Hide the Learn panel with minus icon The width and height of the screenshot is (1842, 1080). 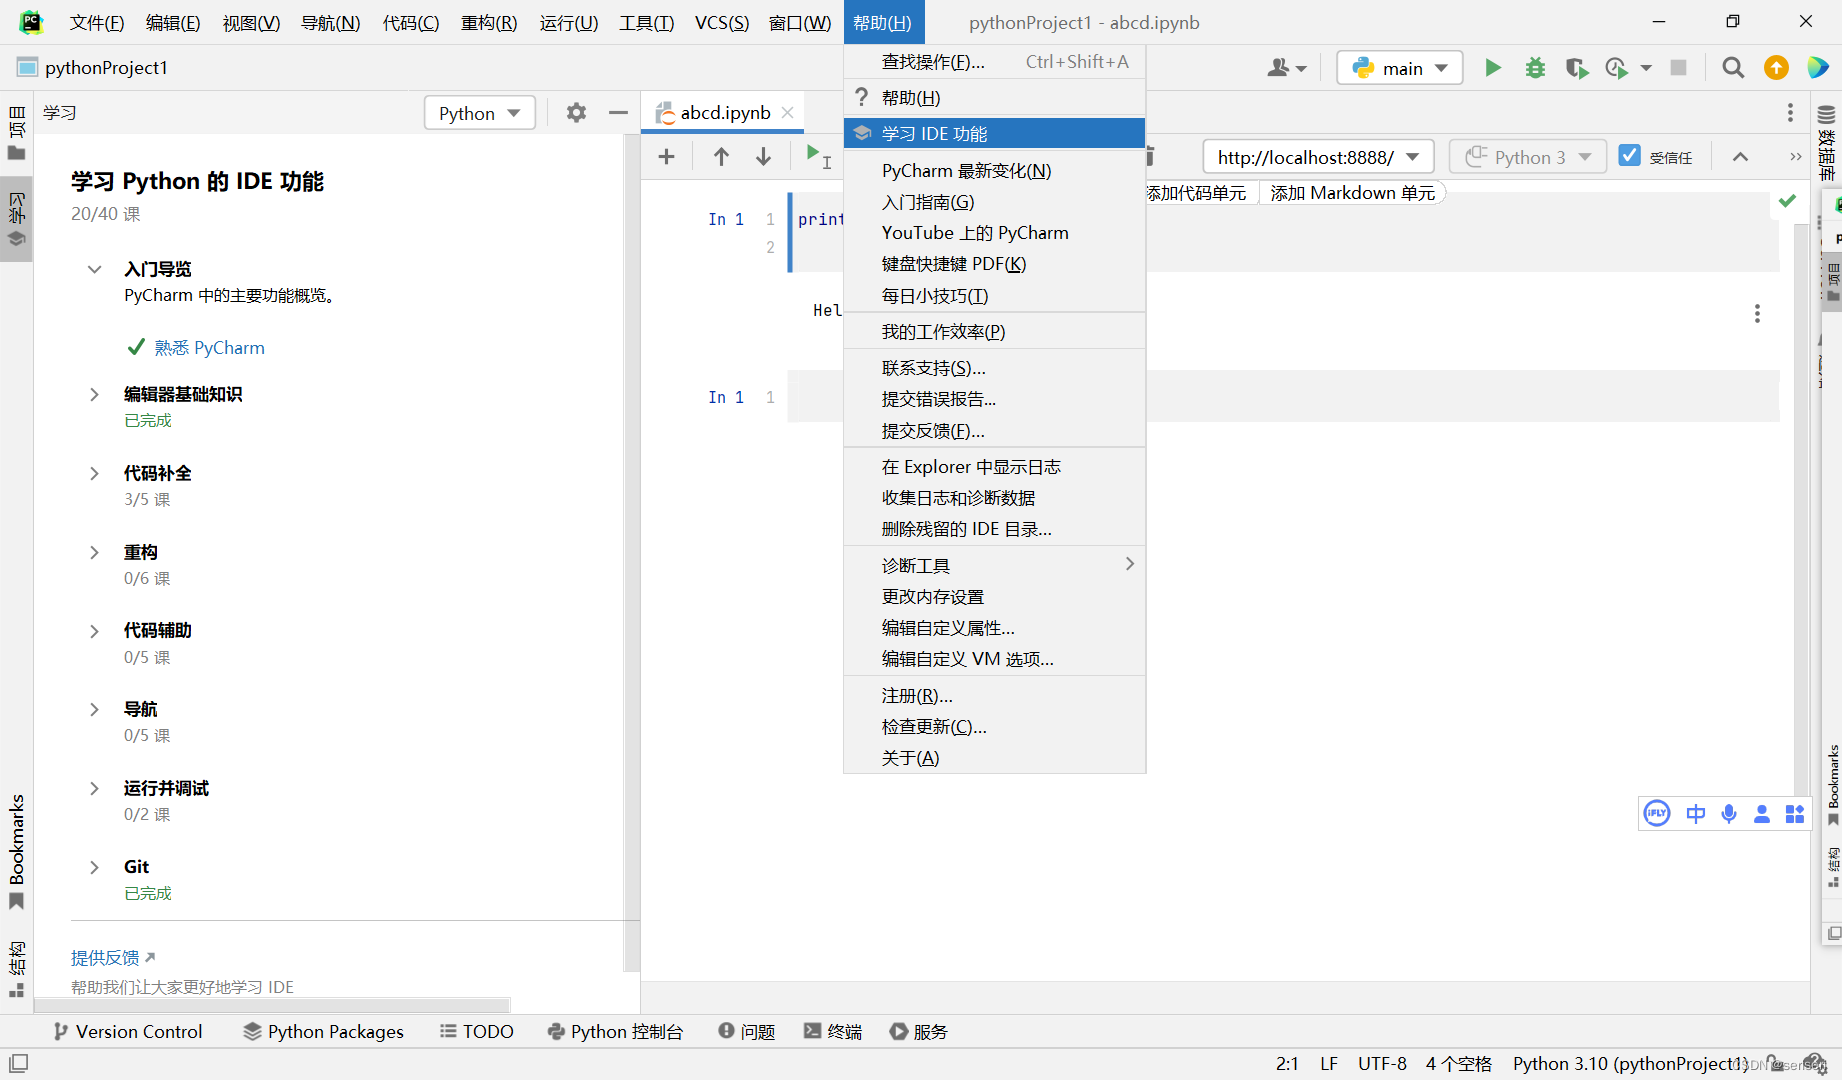(x=618, y=113)
